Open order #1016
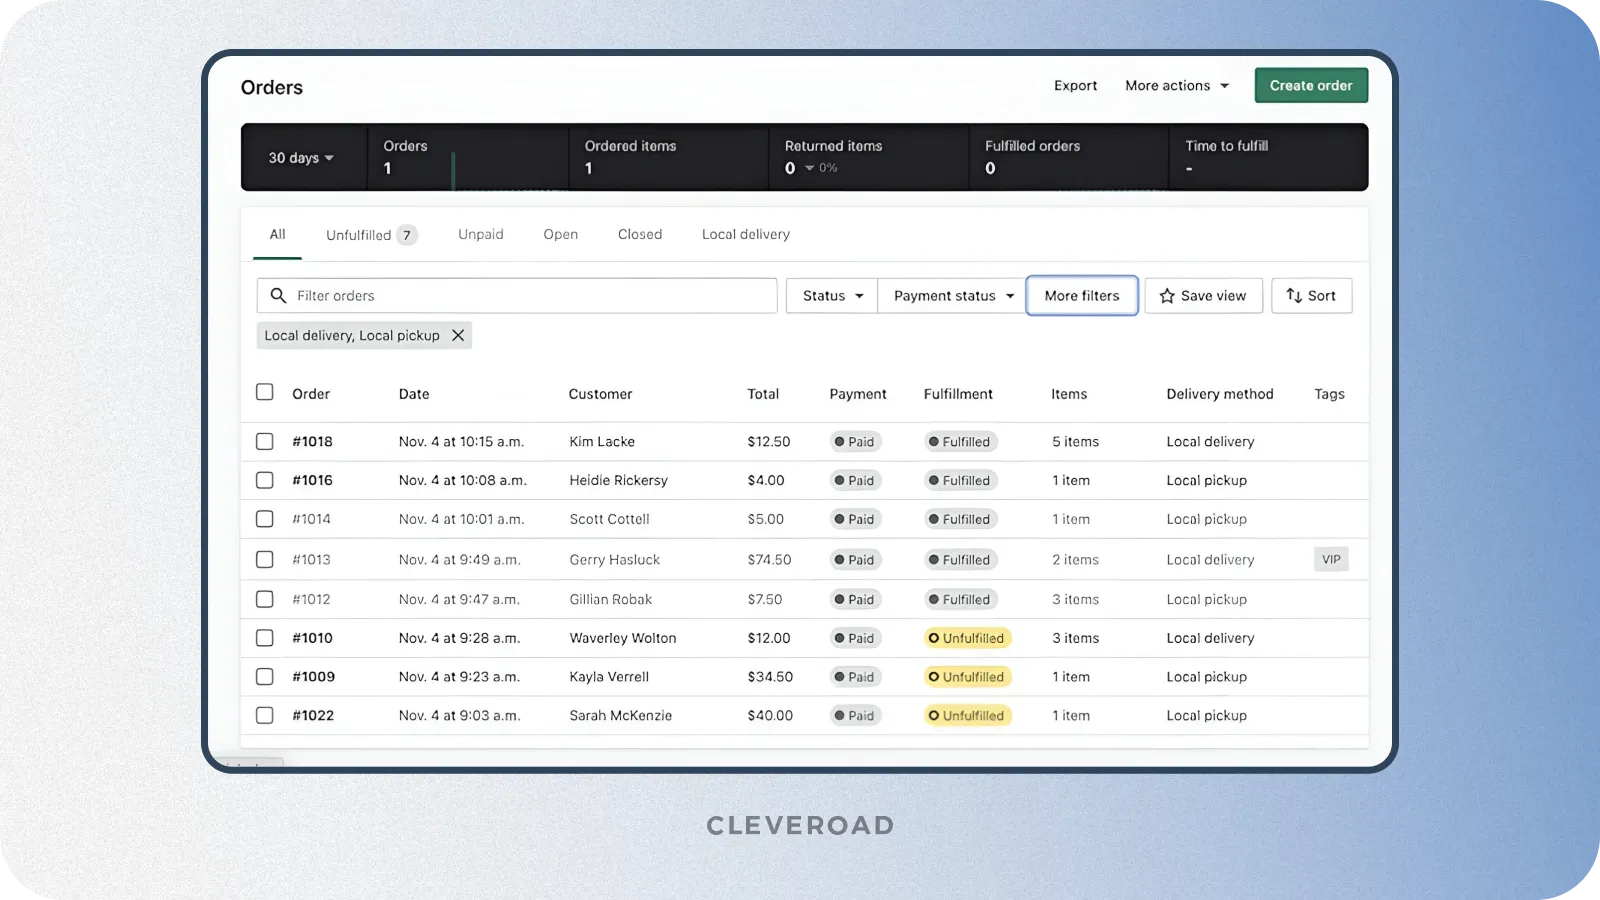The width and height of the screenshot is (1600, 900). (312, 481)
